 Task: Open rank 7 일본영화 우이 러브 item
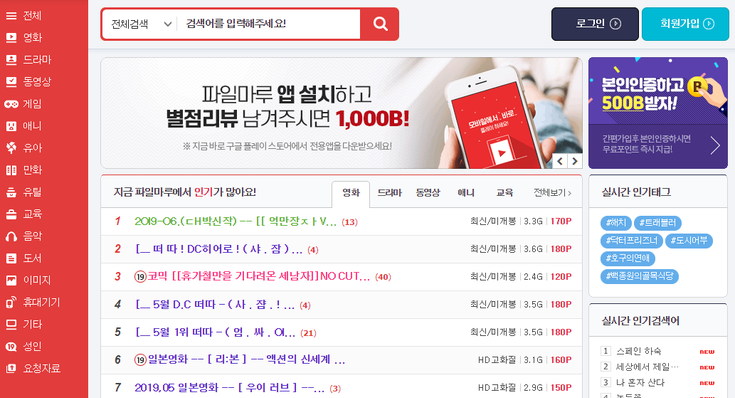[x=230, y=388]
